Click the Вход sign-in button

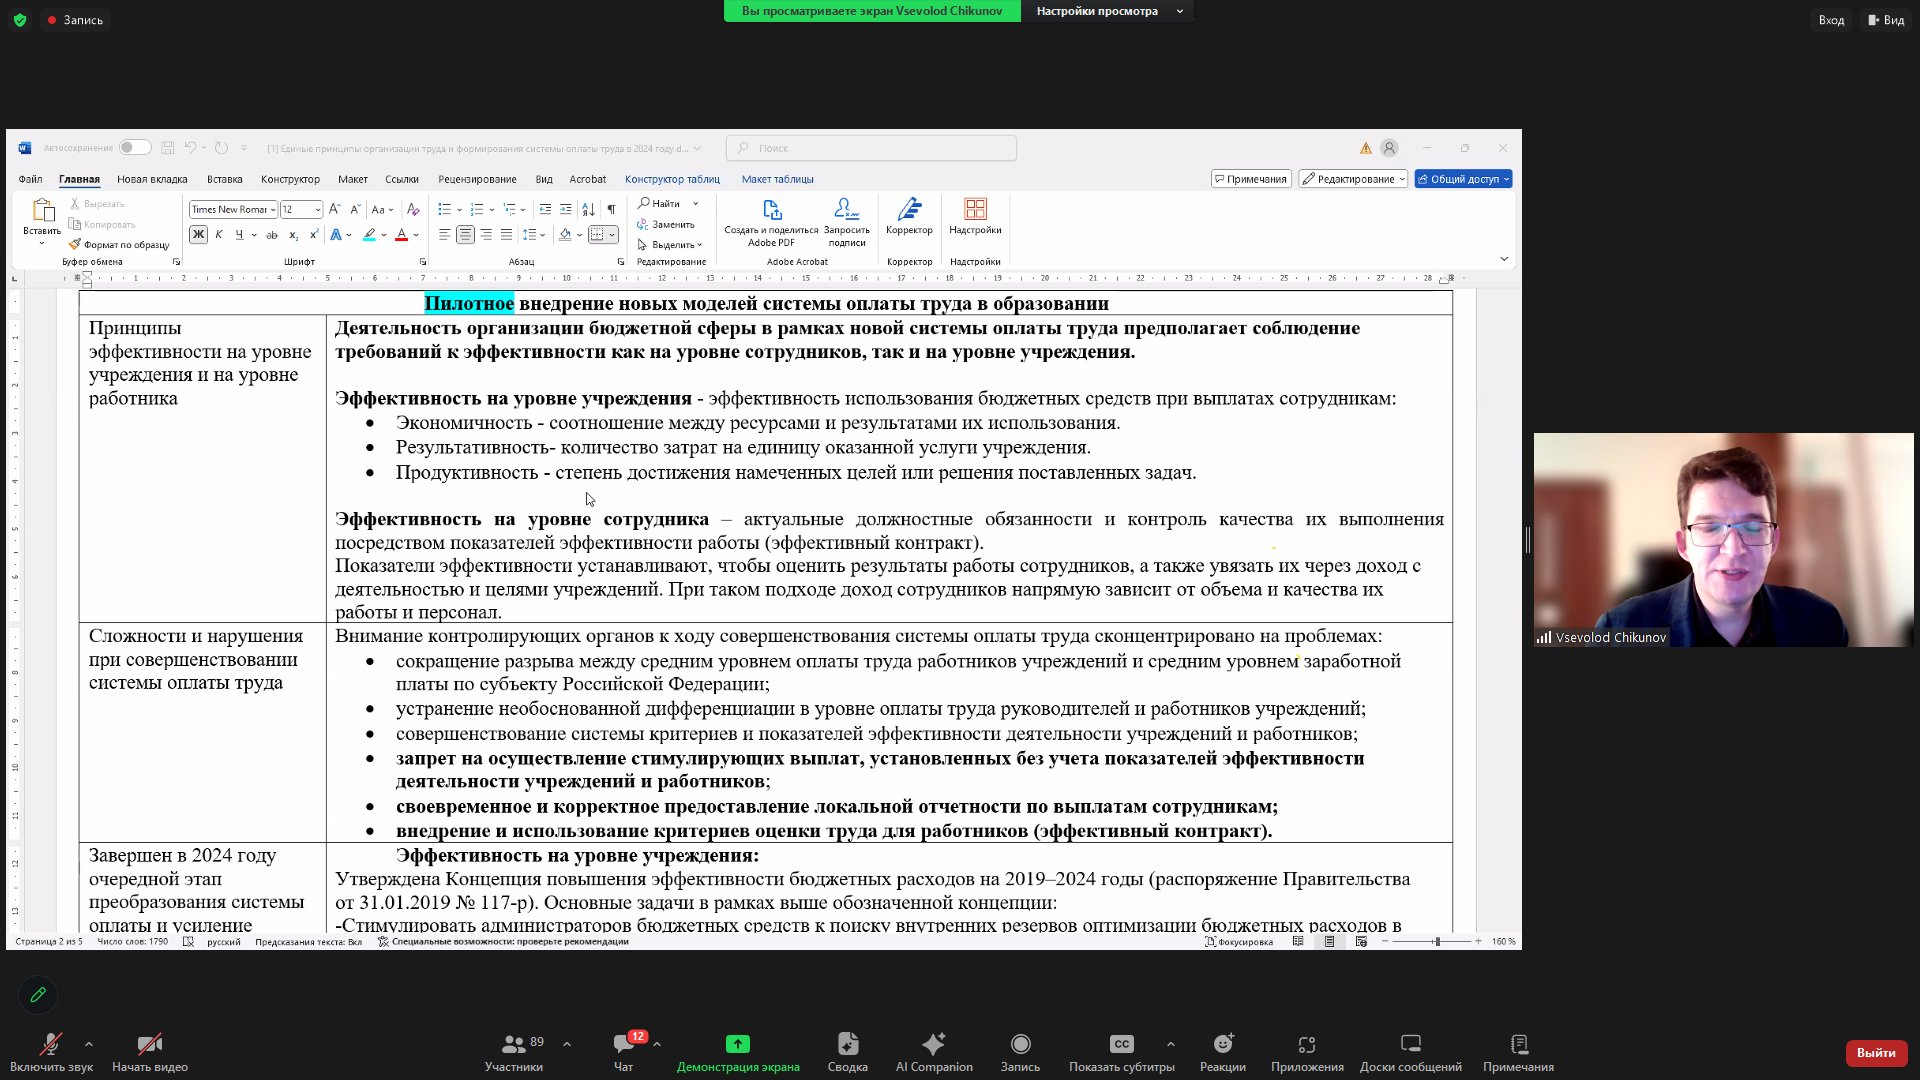(x=1831, y=20)
